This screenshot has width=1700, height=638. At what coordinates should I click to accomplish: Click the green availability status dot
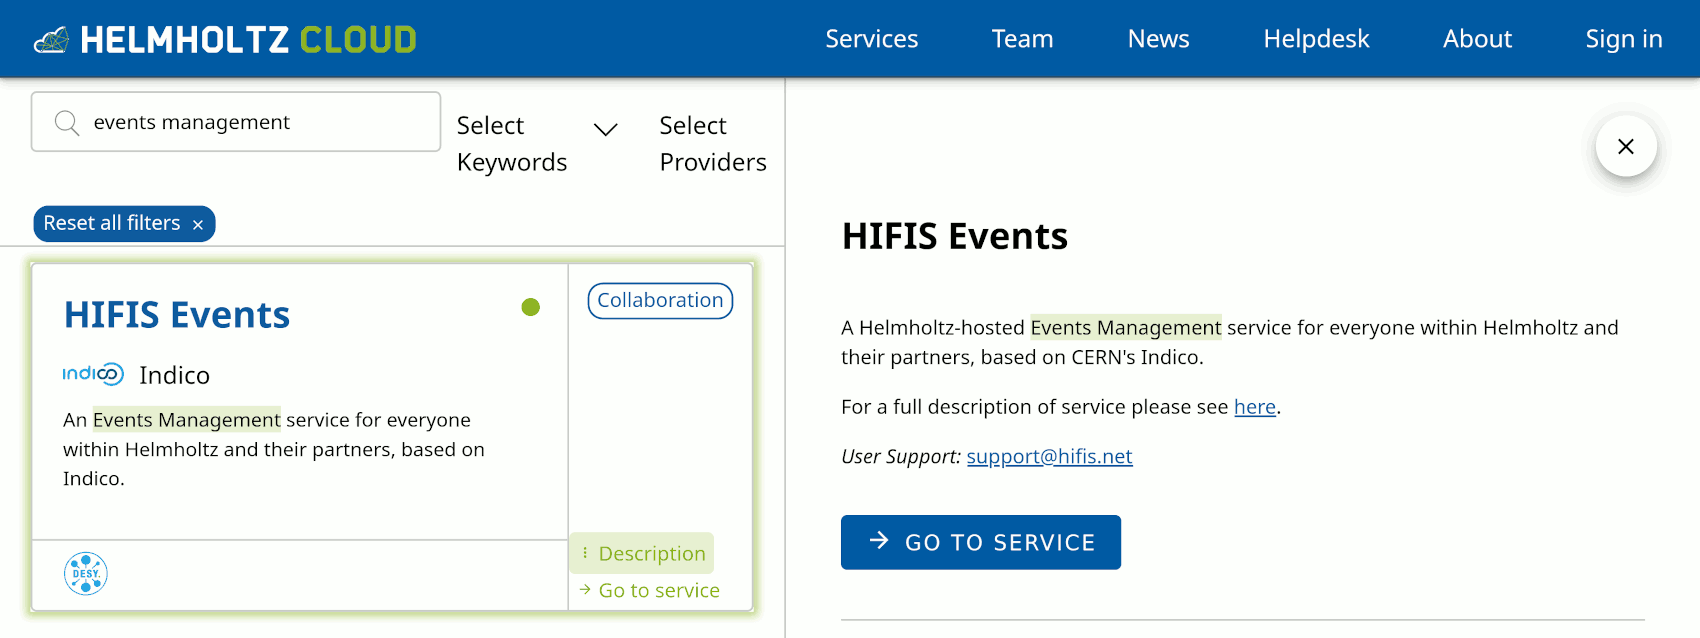(531, 307)
